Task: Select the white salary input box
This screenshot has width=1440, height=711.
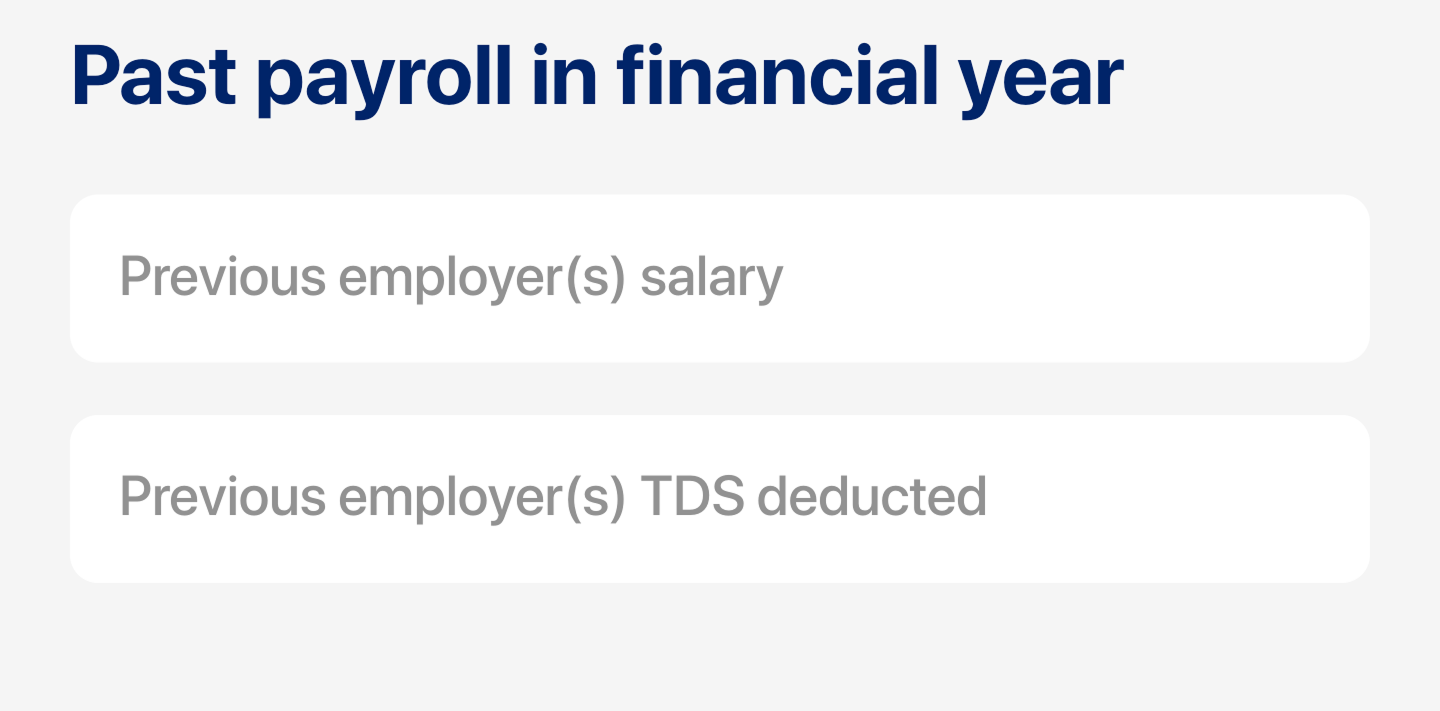Action: [x=719, y=278]
